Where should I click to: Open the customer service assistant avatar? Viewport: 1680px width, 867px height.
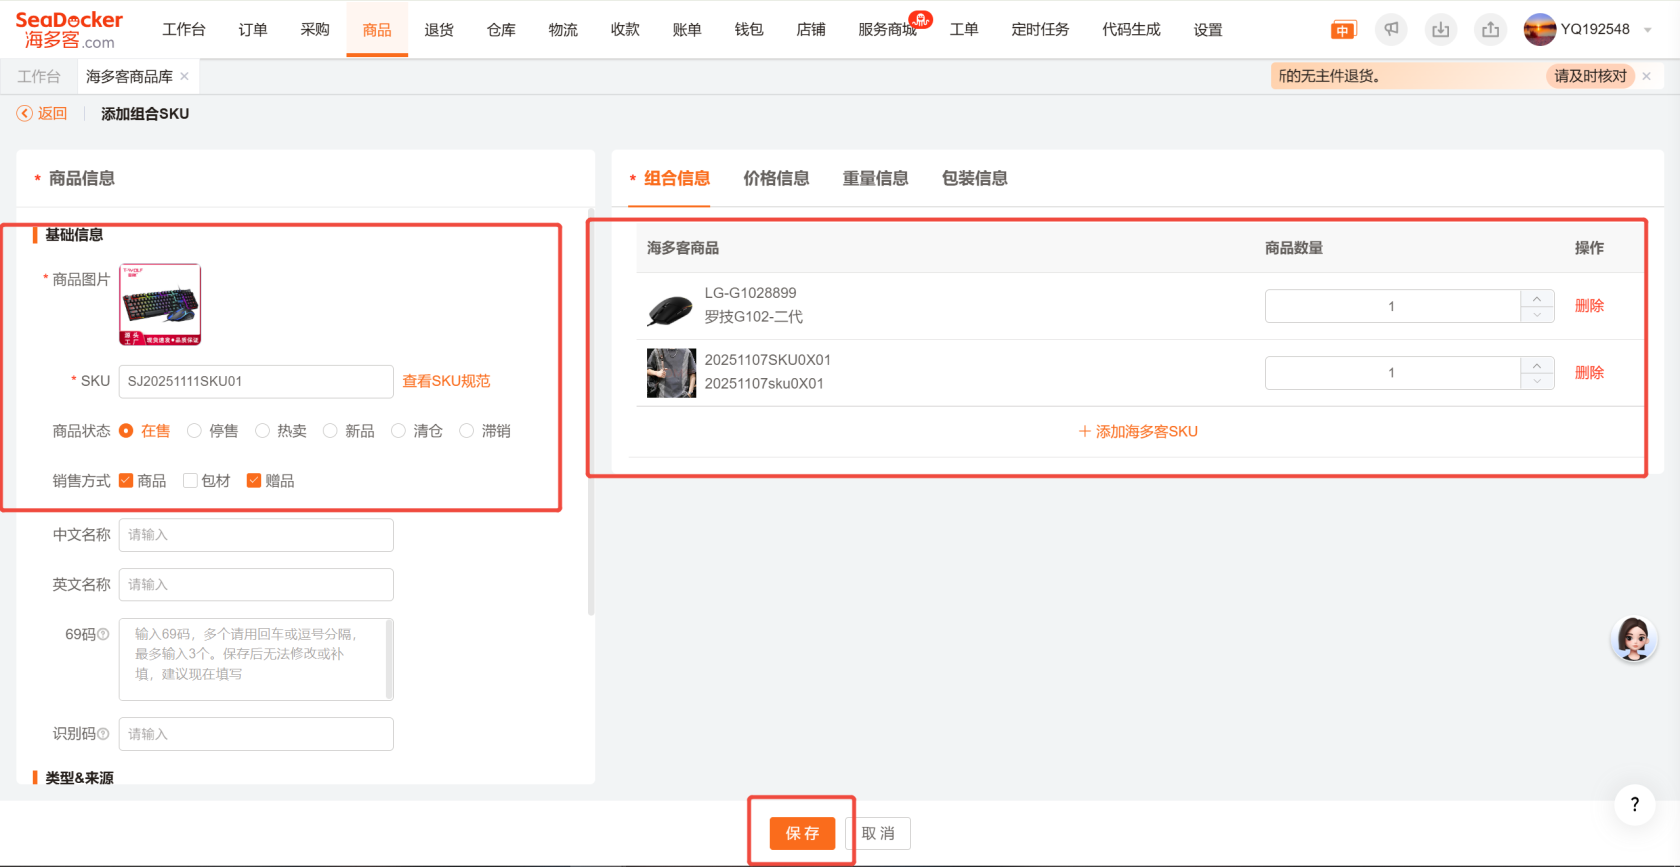(1633, 640)
